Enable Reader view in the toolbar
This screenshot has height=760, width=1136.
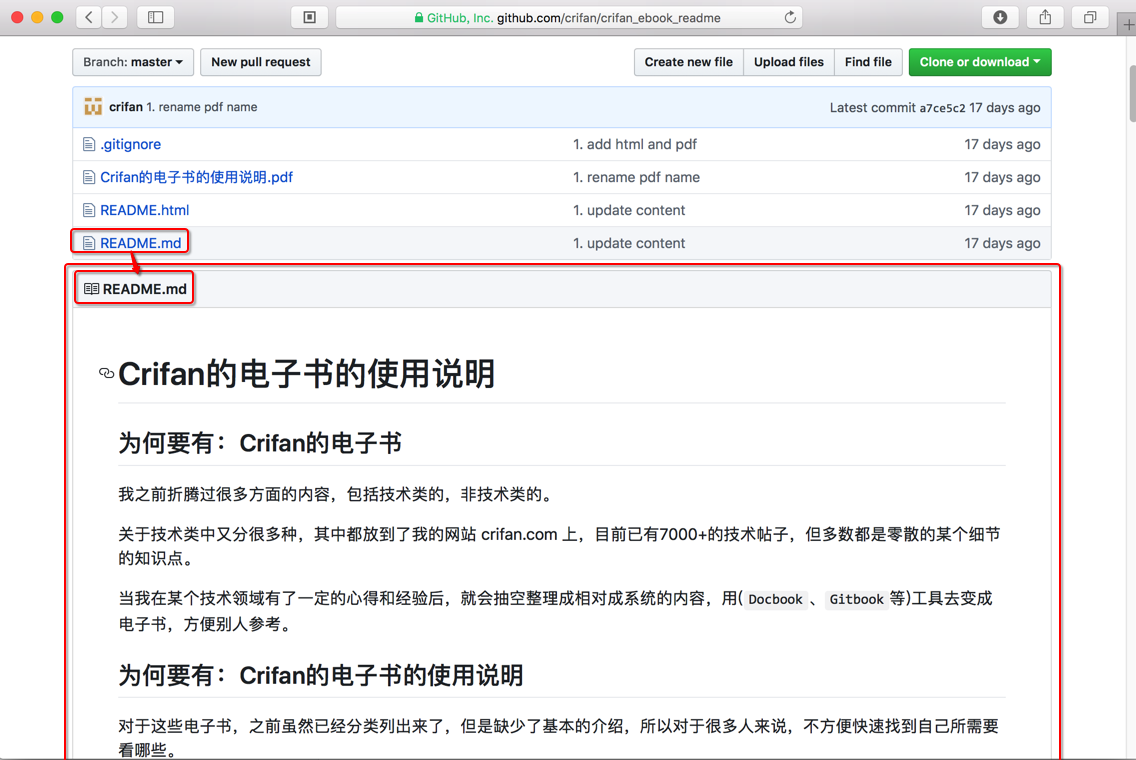[x=309, y=17]
